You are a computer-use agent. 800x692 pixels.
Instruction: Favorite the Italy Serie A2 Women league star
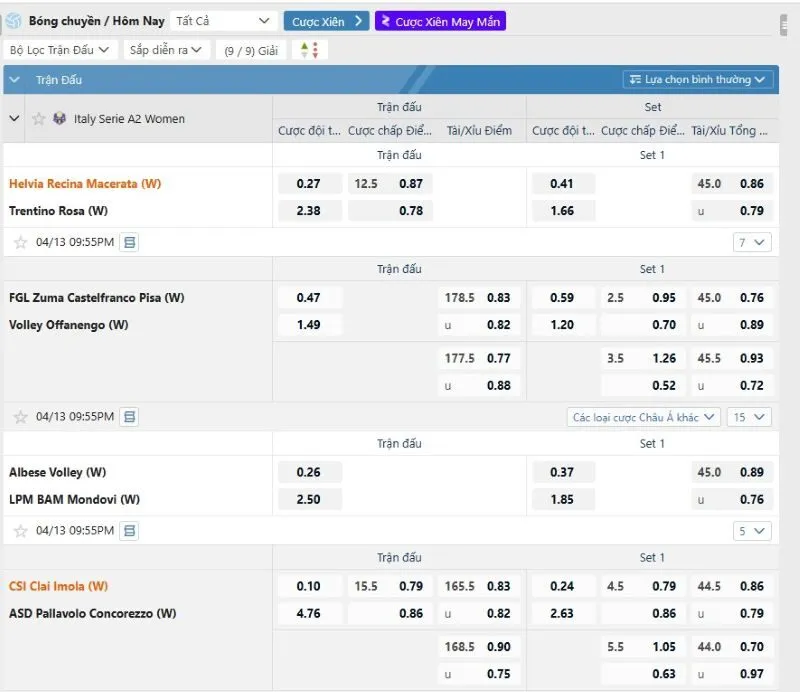(x=39, y=119)
